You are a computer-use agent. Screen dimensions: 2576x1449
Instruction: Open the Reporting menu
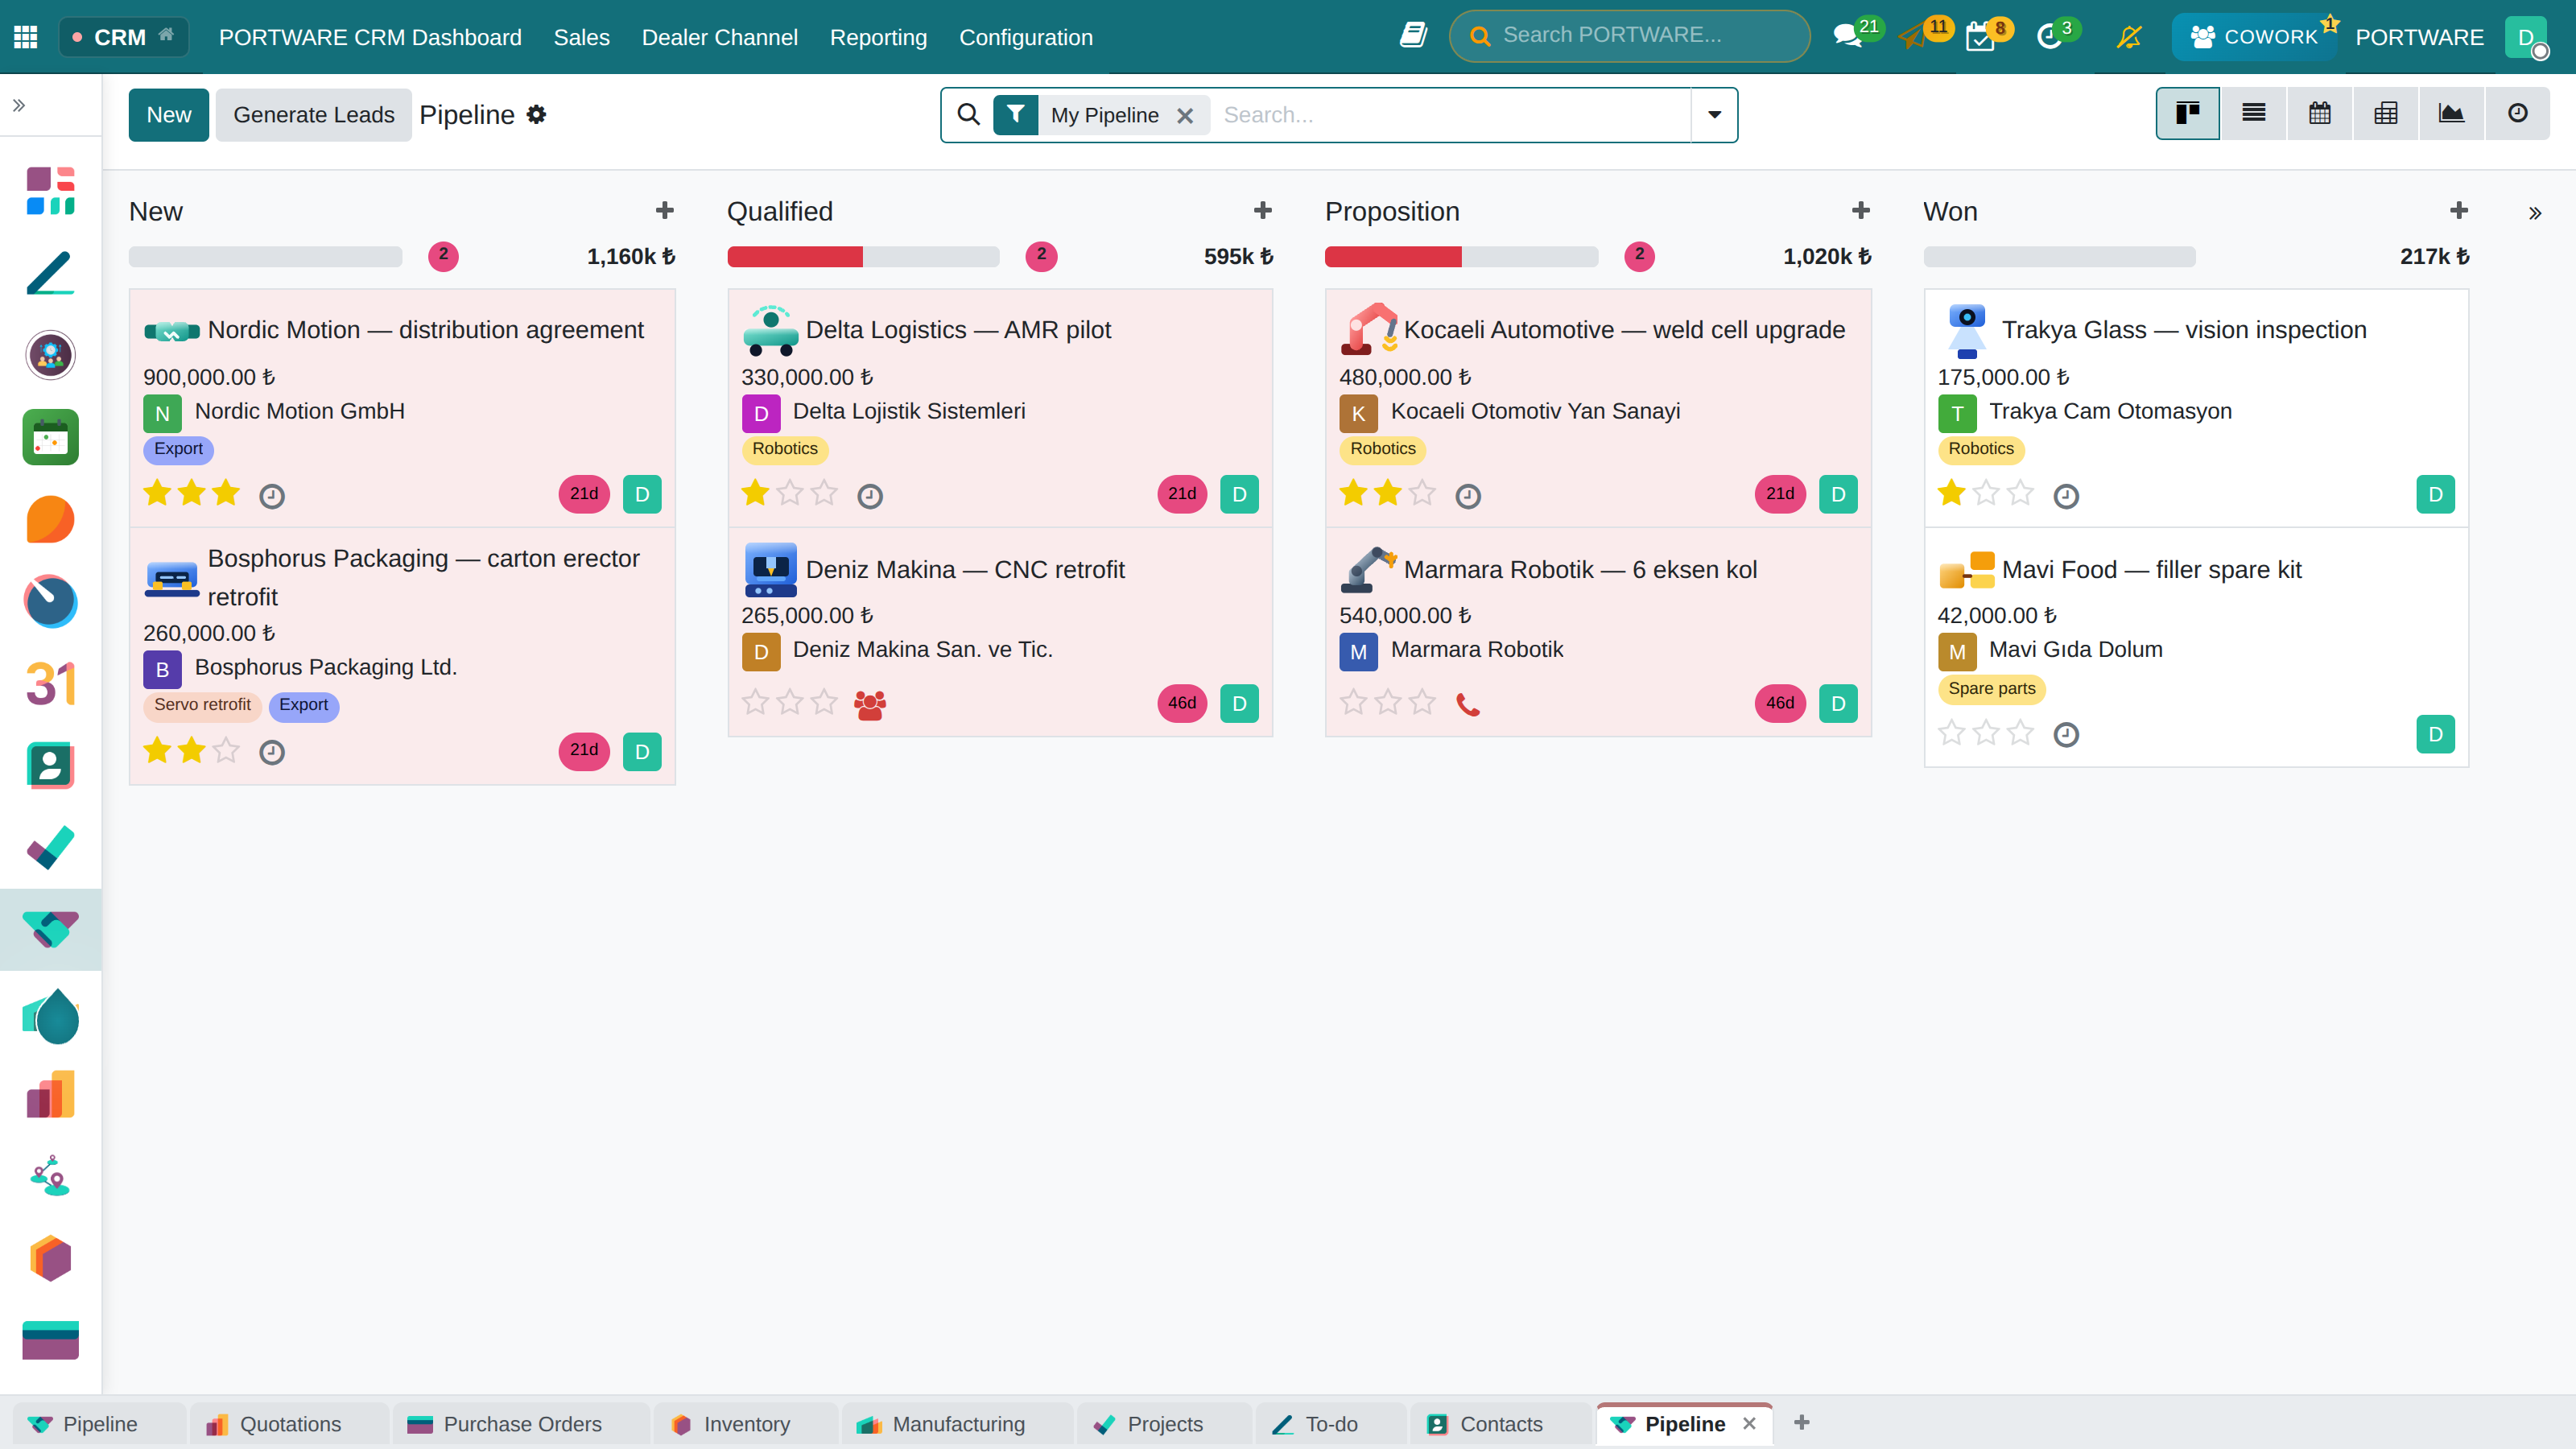pyautogui.click(x=878, y=37)
